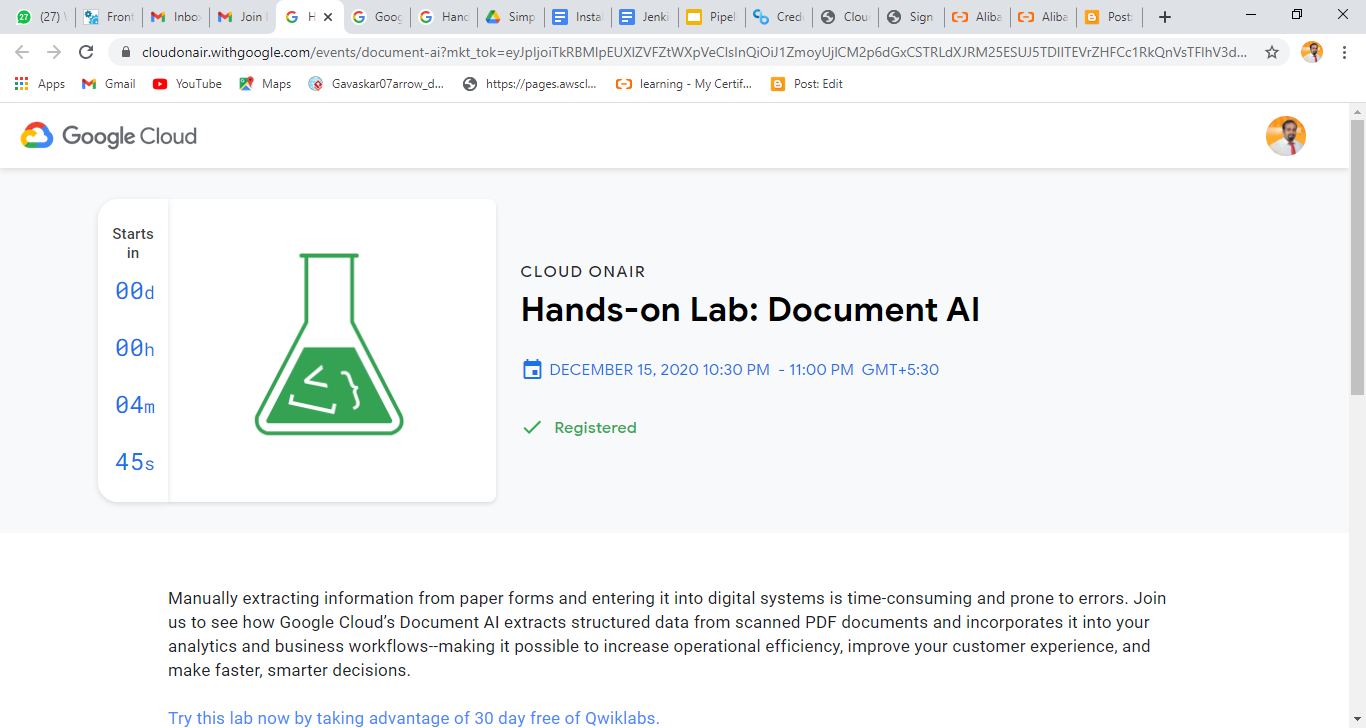Open the Google account avatar on the page
Screen dimensions: 1366x728
1286,136
